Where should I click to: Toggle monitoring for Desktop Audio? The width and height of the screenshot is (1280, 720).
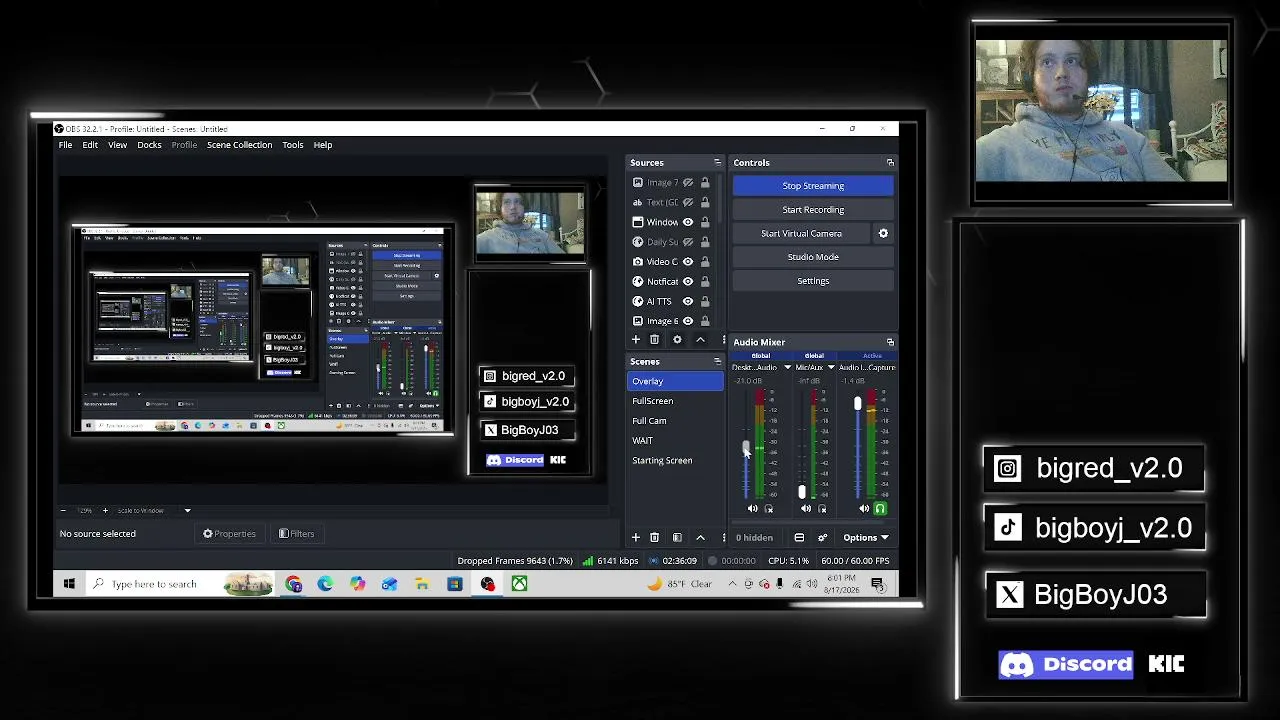(769, 509)
